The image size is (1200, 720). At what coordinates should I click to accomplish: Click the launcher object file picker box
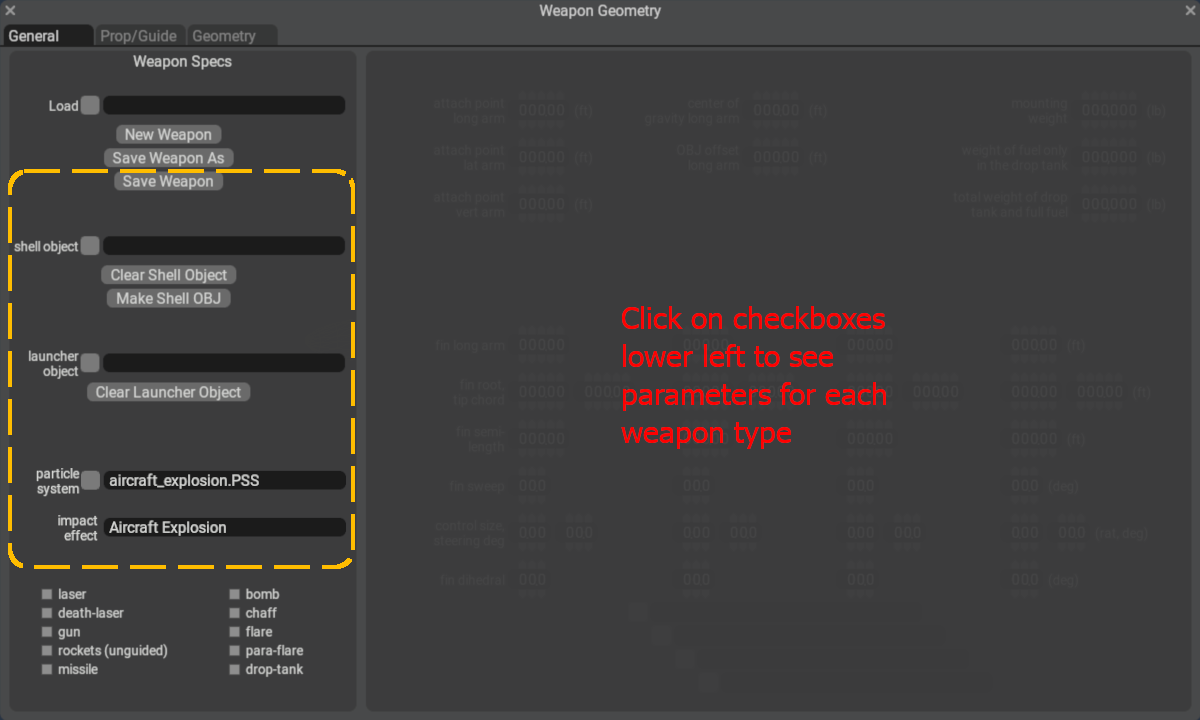pos(90,363)
